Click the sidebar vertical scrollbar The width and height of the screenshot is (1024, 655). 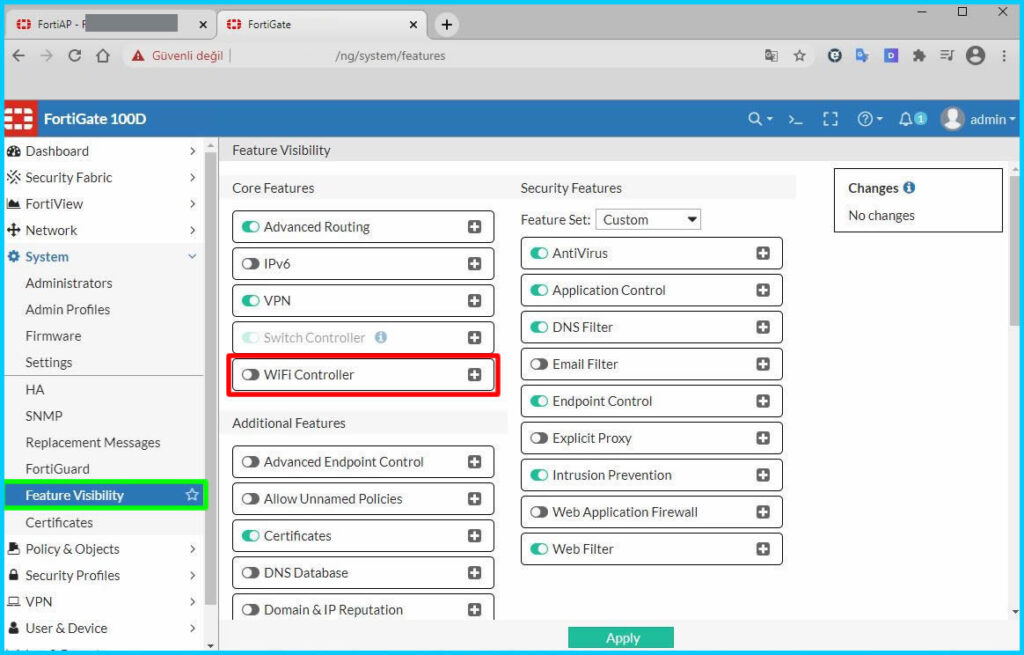pyautogui.click(x=210, y=379)
